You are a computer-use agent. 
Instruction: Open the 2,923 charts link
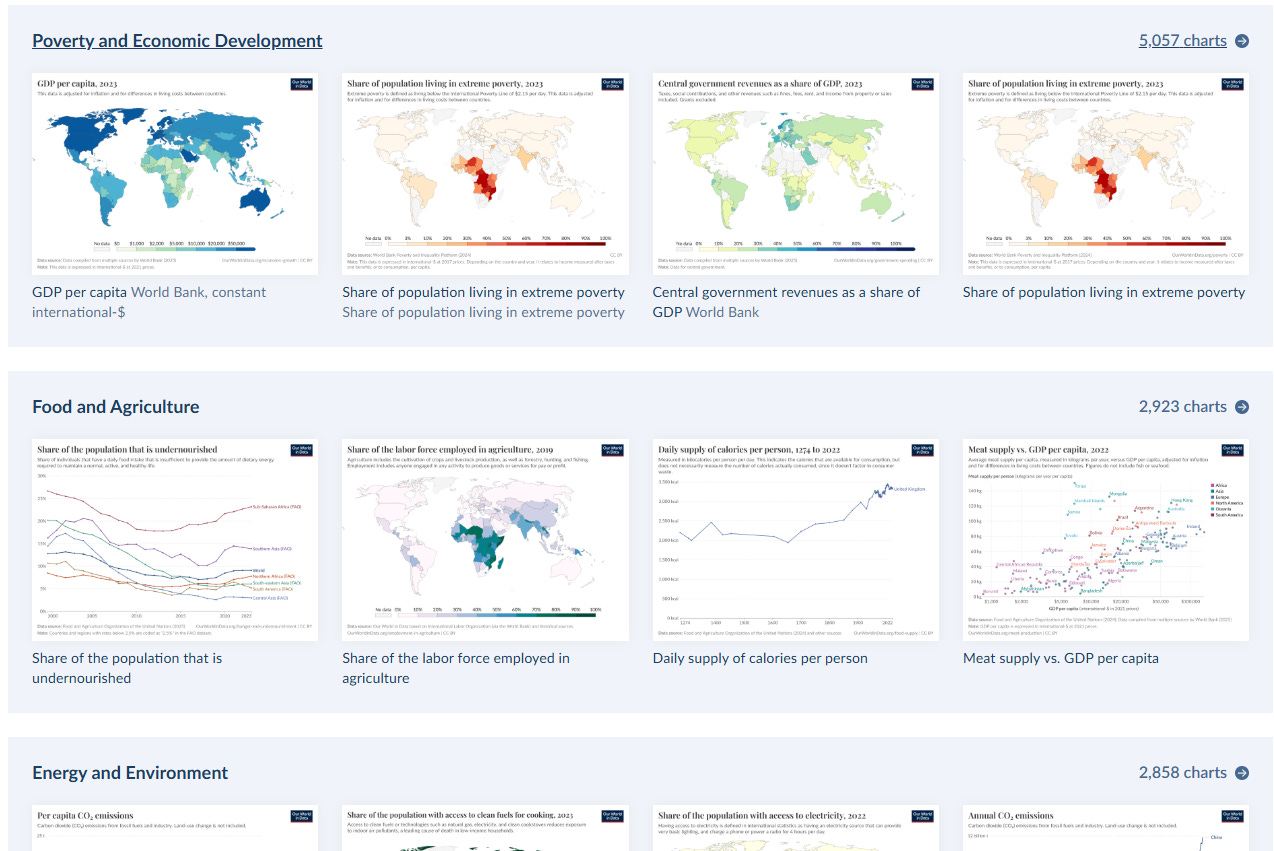pyautogui.click(x=1182, y=407)
